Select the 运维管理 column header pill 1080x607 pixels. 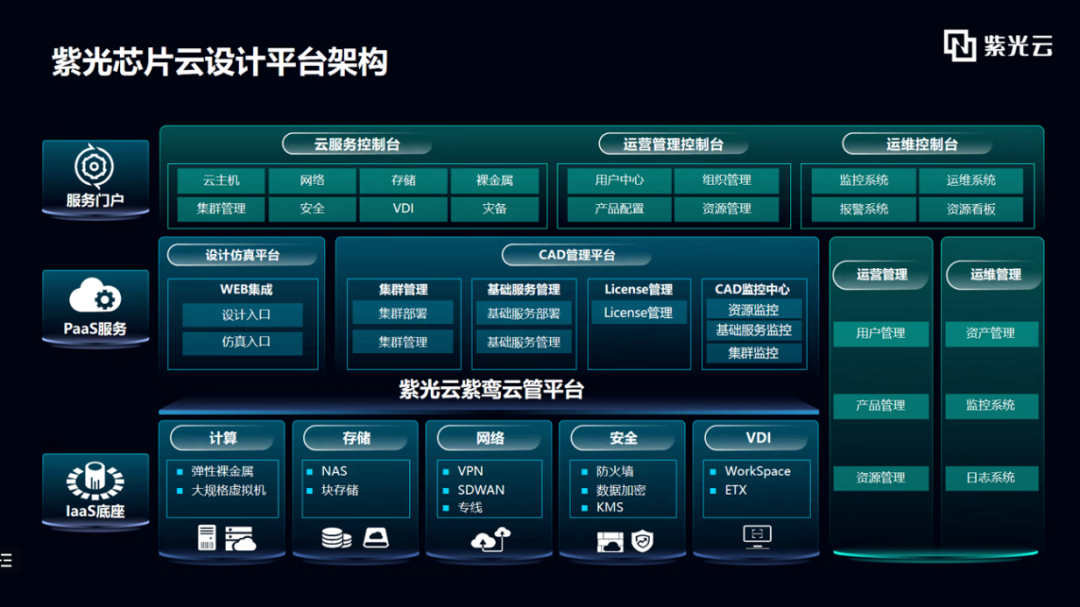click(995, 275)
